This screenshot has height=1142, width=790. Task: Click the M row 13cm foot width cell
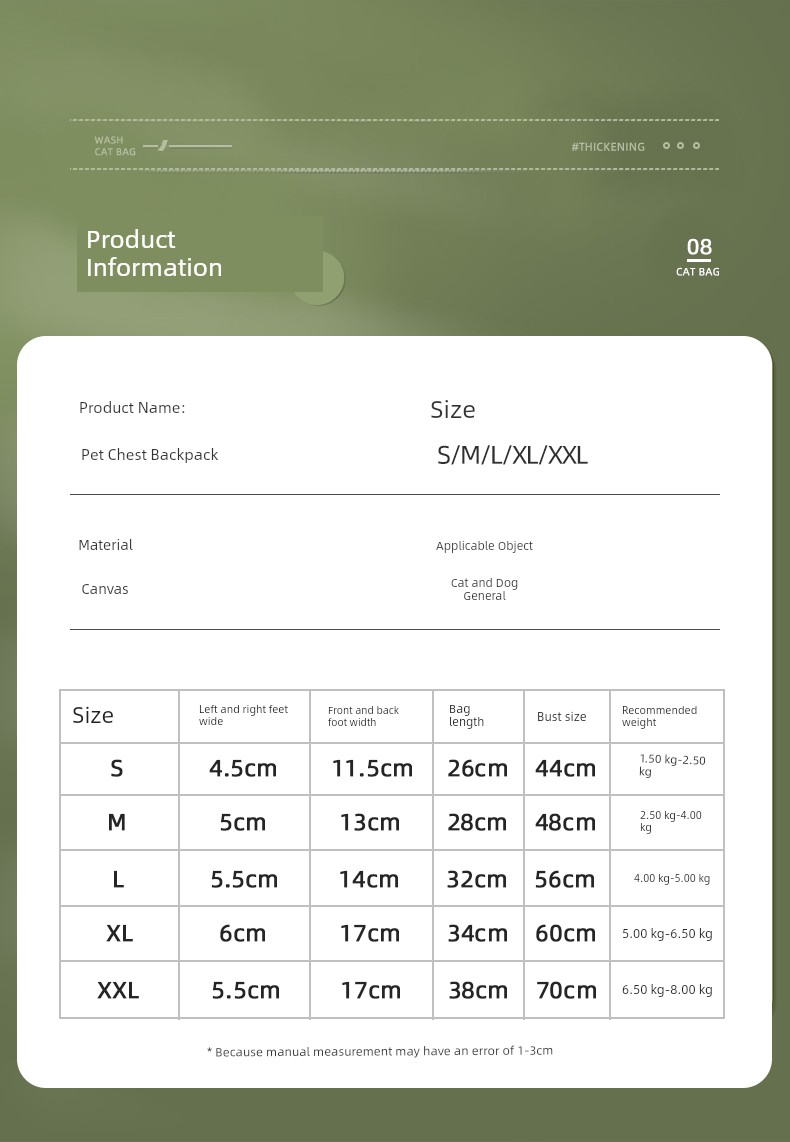click(371, 822)
